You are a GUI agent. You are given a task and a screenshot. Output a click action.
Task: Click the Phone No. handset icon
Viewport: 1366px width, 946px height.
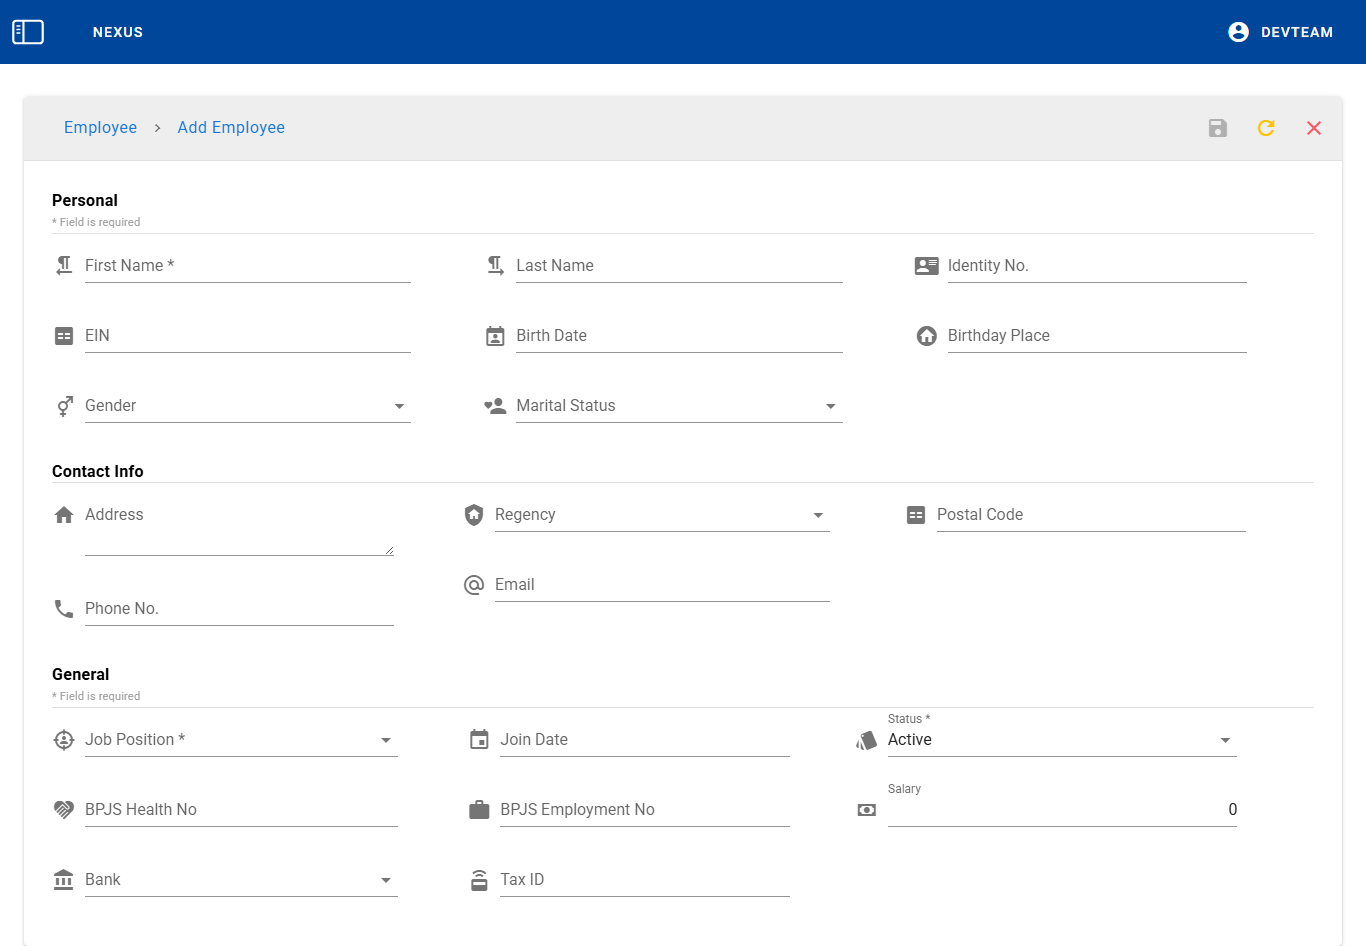64,609
